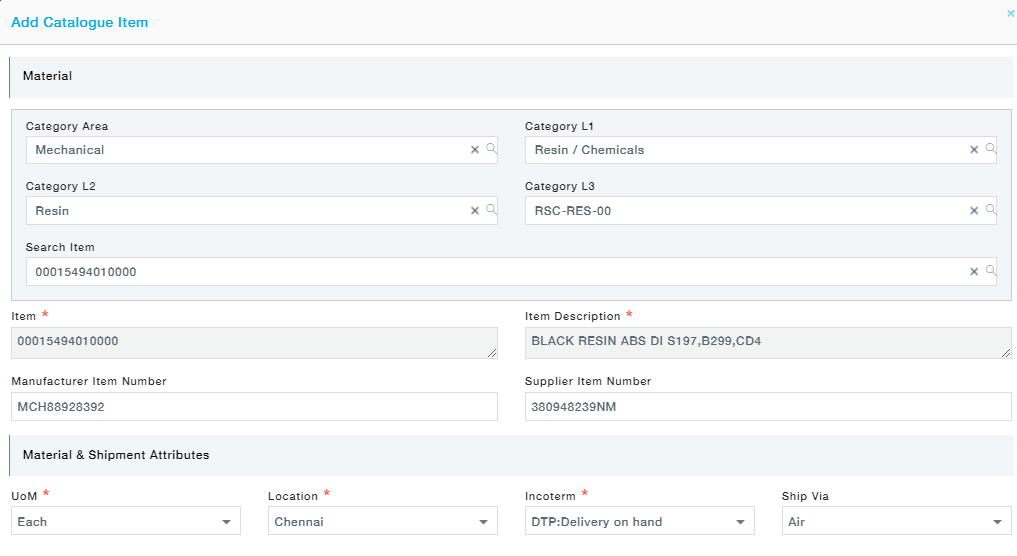Remove the Category L2 Resin value

coord(475,211)
